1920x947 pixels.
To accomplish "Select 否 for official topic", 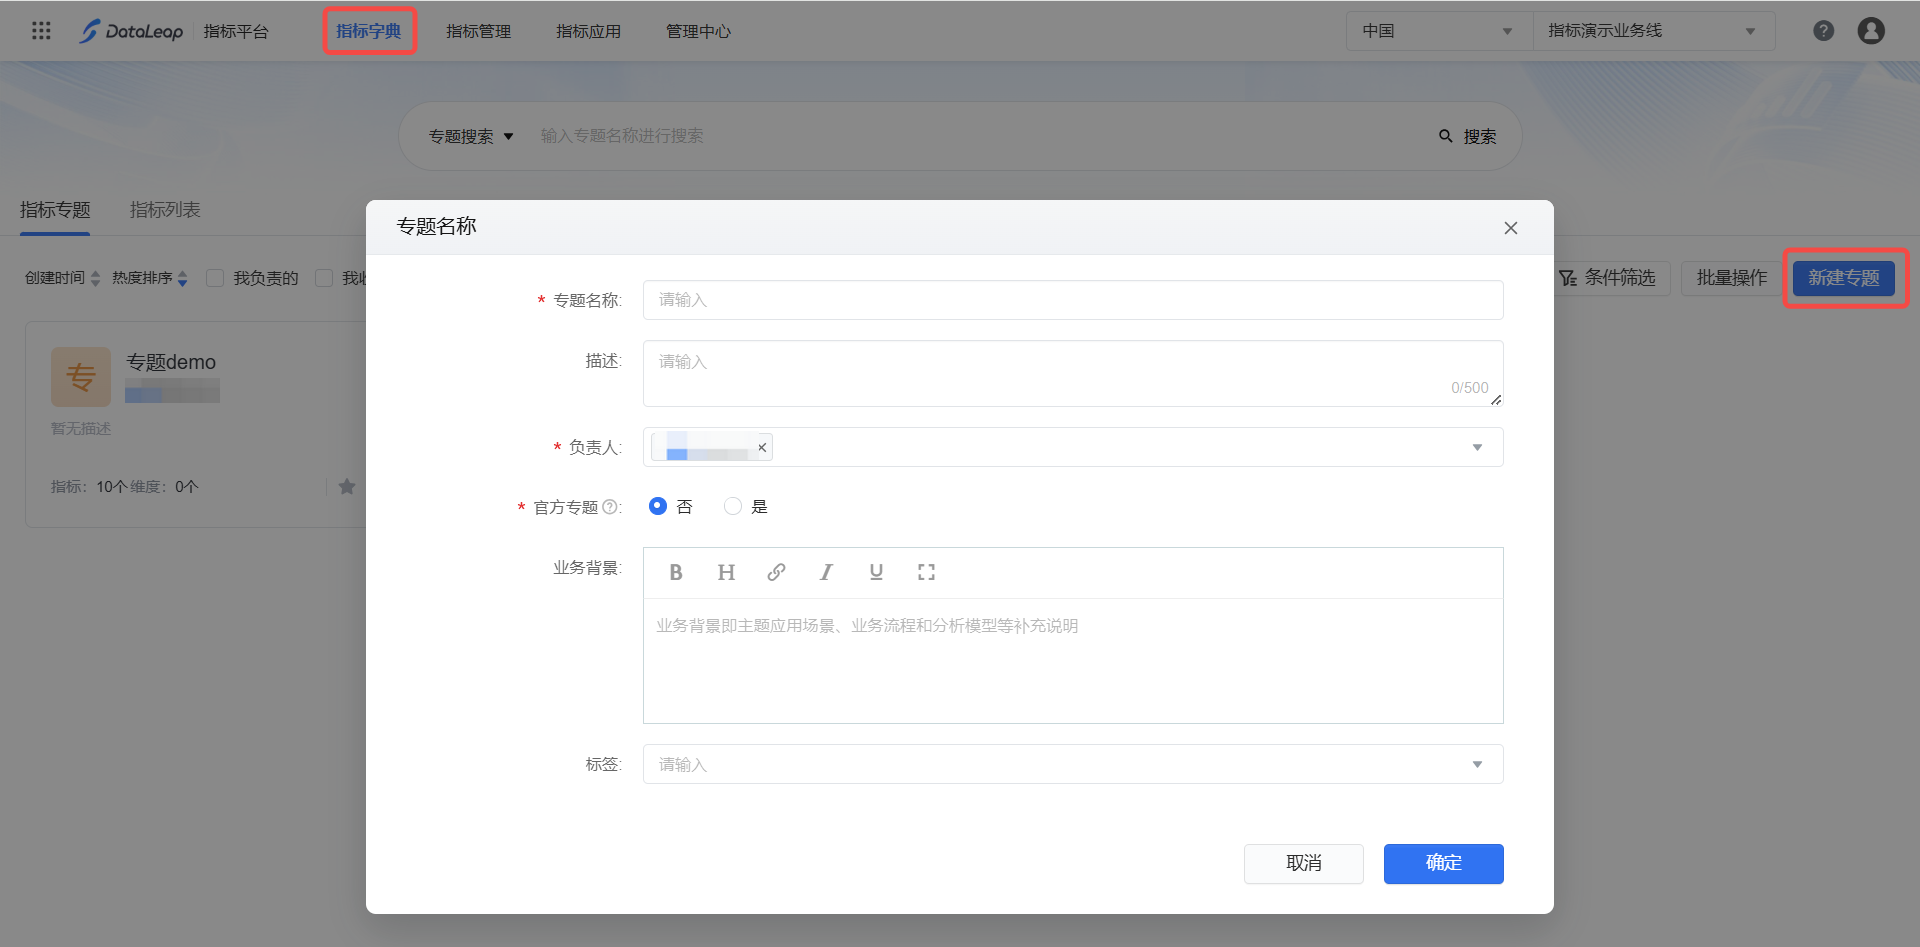I will pos(658,506).
